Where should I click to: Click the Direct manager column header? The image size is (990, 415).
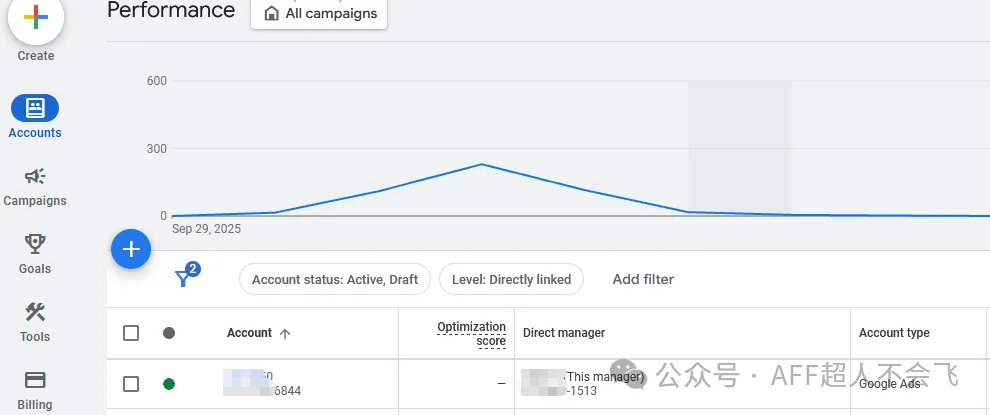click(564, 333)
